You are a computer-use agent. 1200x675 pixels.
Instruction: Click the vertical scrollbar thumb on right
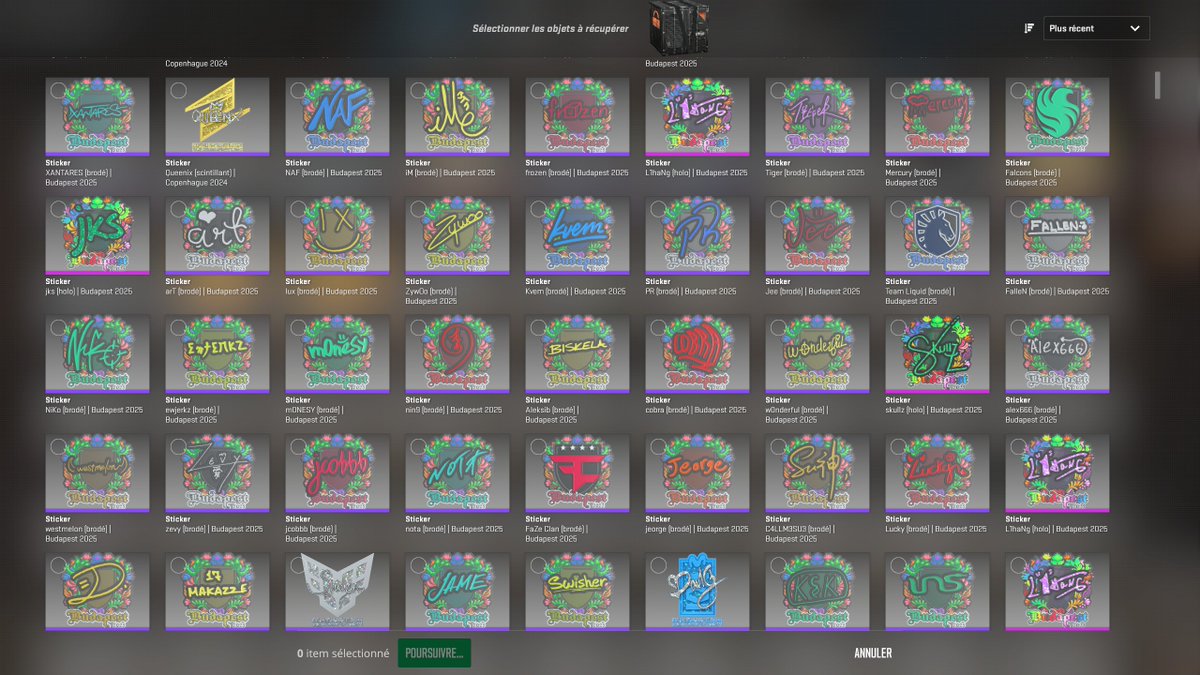[1157, 85]
